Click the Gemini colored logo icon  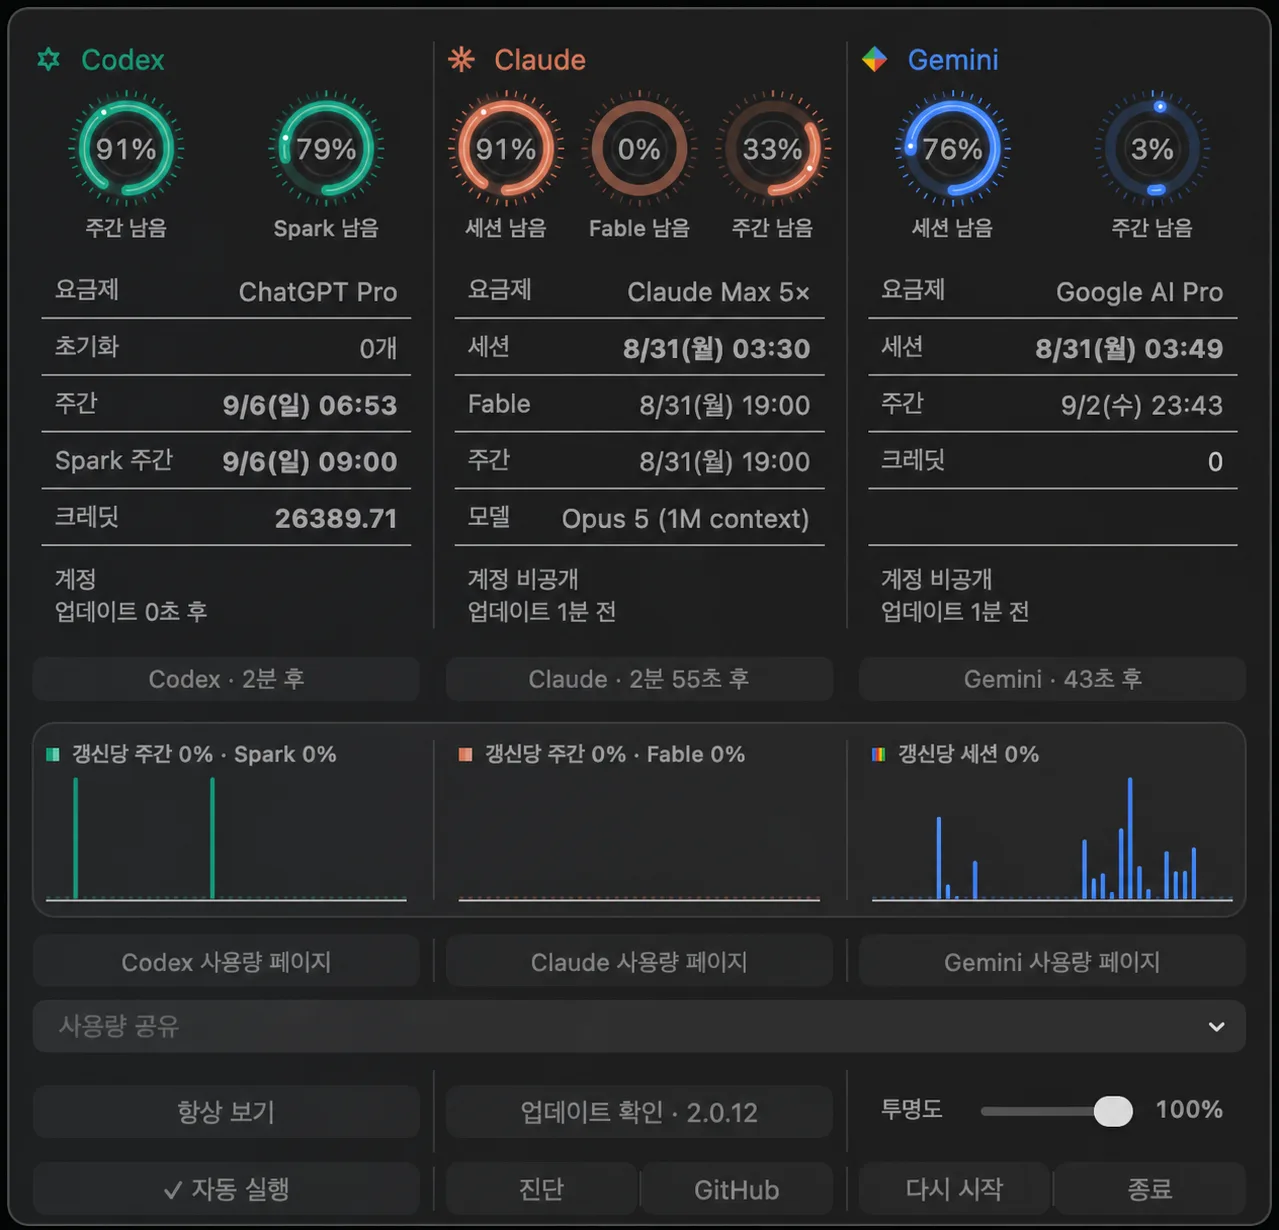pos(875,60)
